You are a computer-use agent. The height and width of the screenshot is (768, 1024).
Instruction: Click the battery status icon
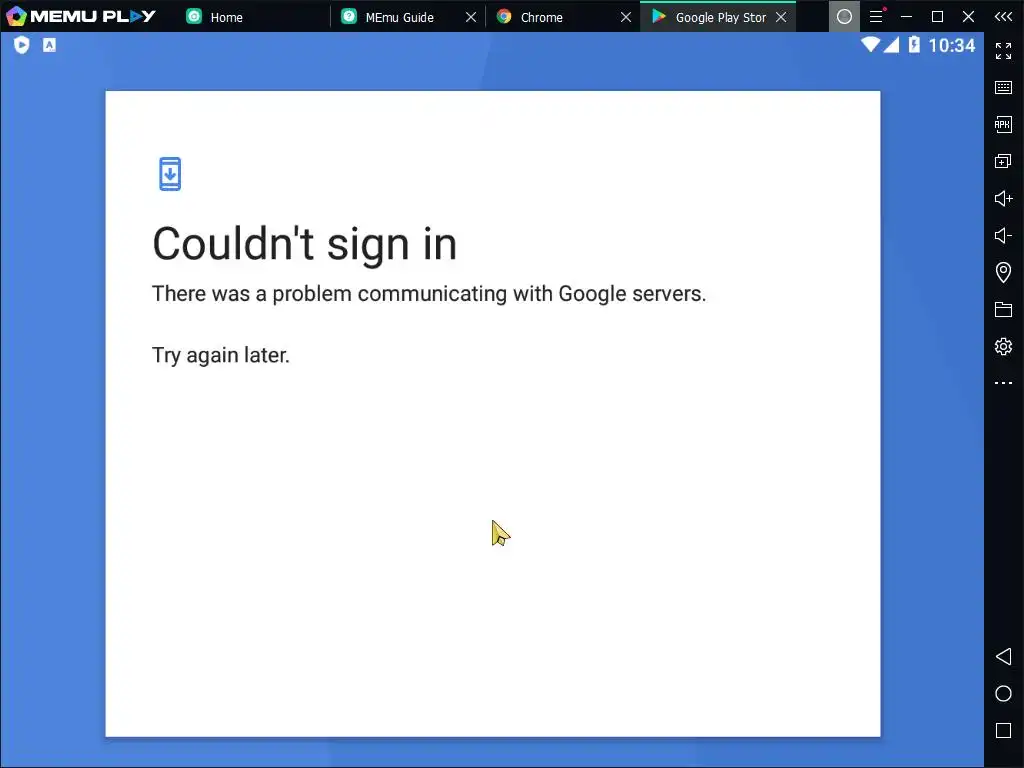(914, 44)
